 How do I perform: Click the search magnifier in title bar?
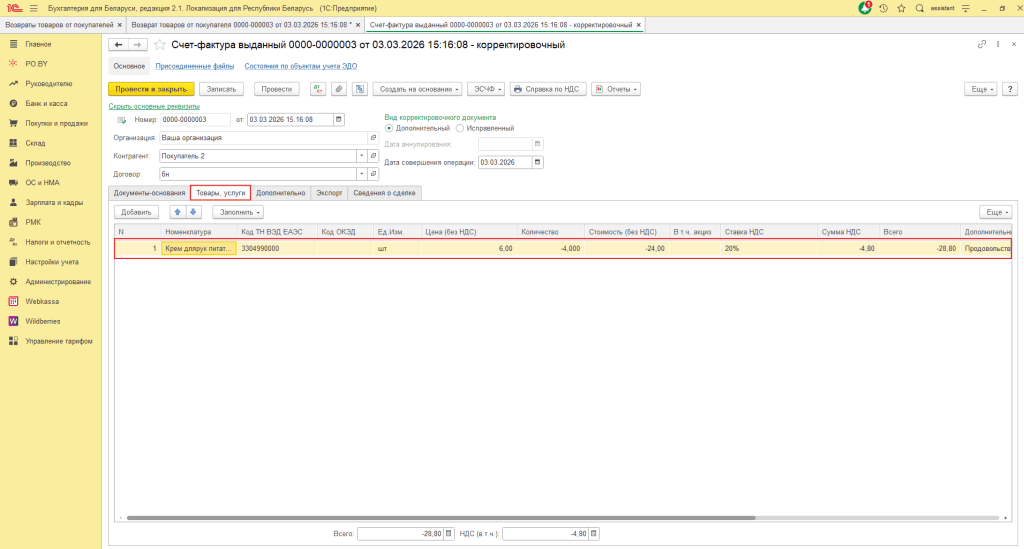tap(917, 8)
